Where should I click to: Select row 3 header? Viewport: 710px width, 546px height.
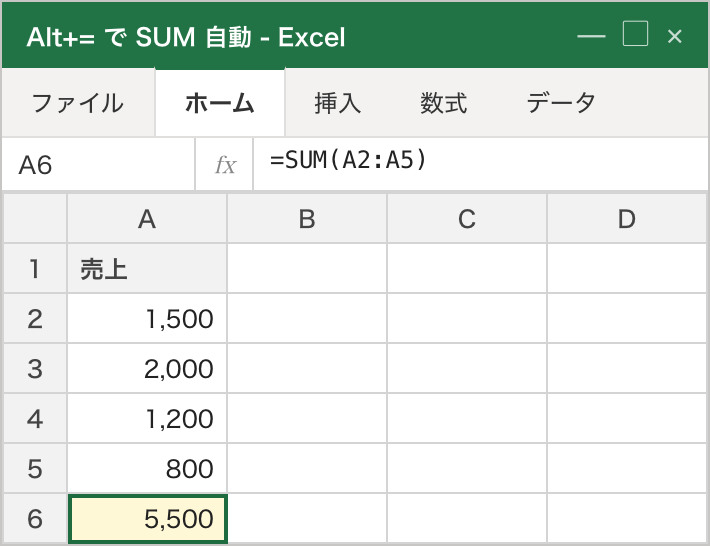35,368
